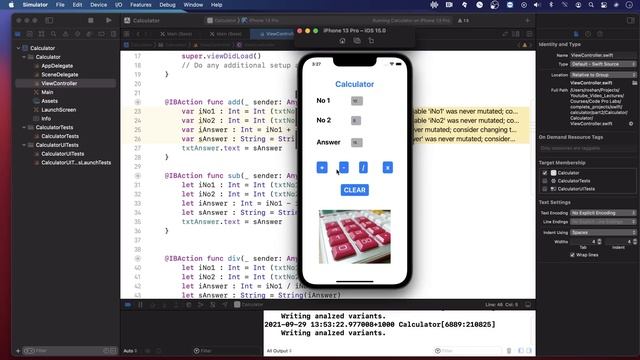Screen dimensions: 640x360
Task: Toggle Wrap lines checkbox
Action: 572,255
